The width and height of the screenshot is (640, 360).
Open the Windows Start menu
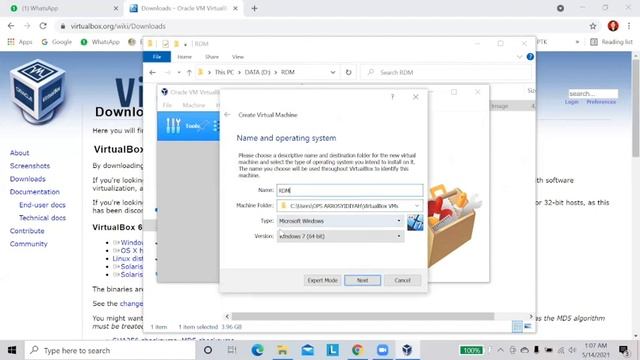click(12, 350)
